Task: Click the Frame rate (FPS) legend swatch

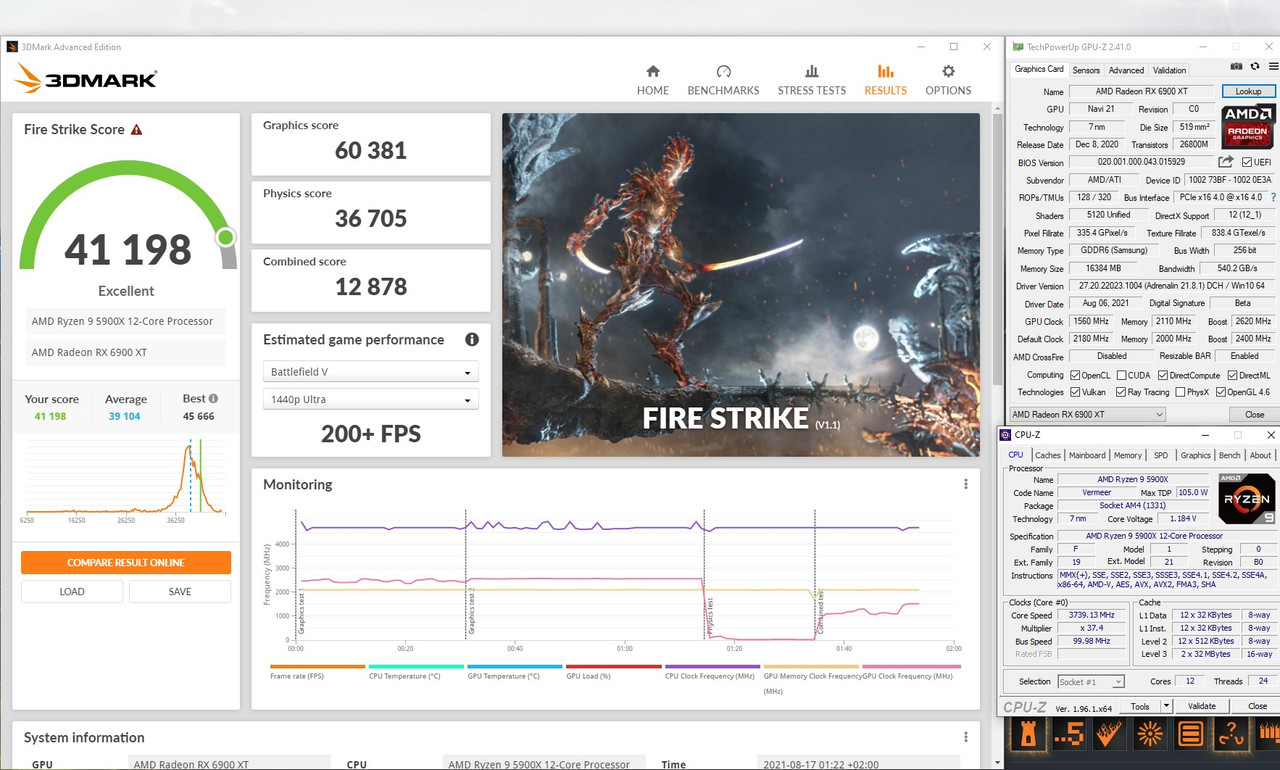Action: click(x=317, y=666)
